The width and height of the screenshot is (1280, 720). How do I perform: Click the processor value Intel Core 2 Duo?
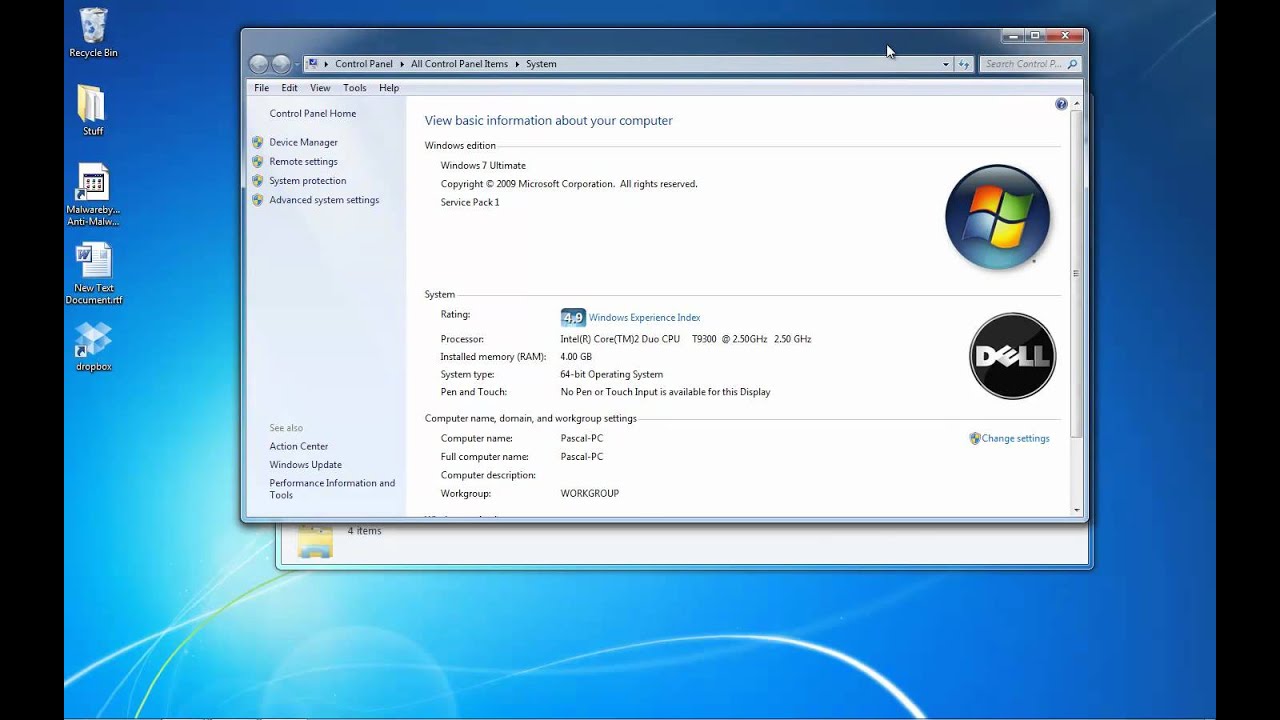click(686, 340)
